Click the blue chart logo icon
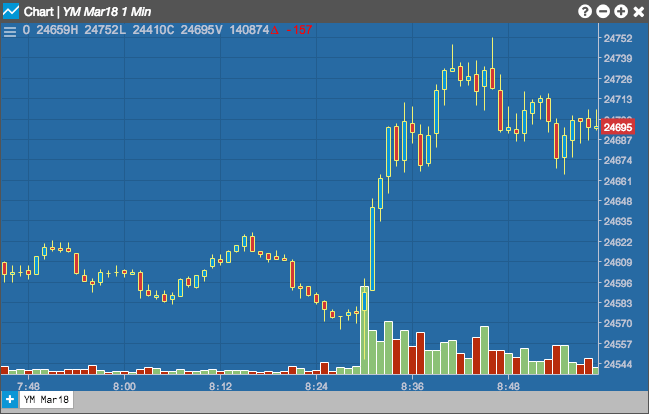This screenshot has height=414, width=649. tap(11, 11)
